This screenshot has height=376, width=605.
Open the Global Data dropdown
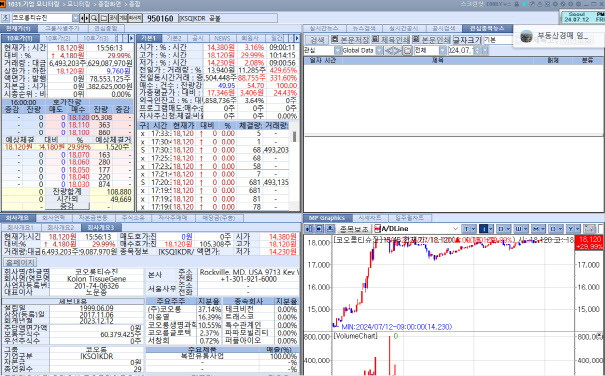(x=379, y=51)
